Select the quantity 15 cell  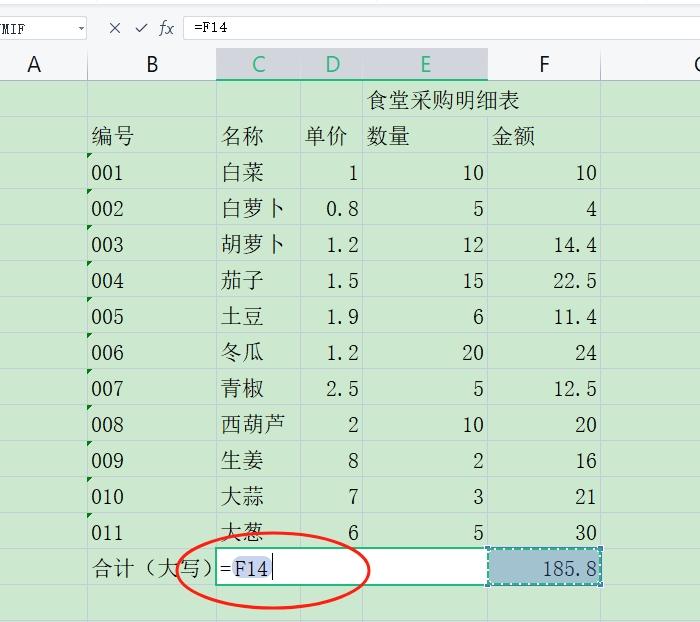[425, 280]
